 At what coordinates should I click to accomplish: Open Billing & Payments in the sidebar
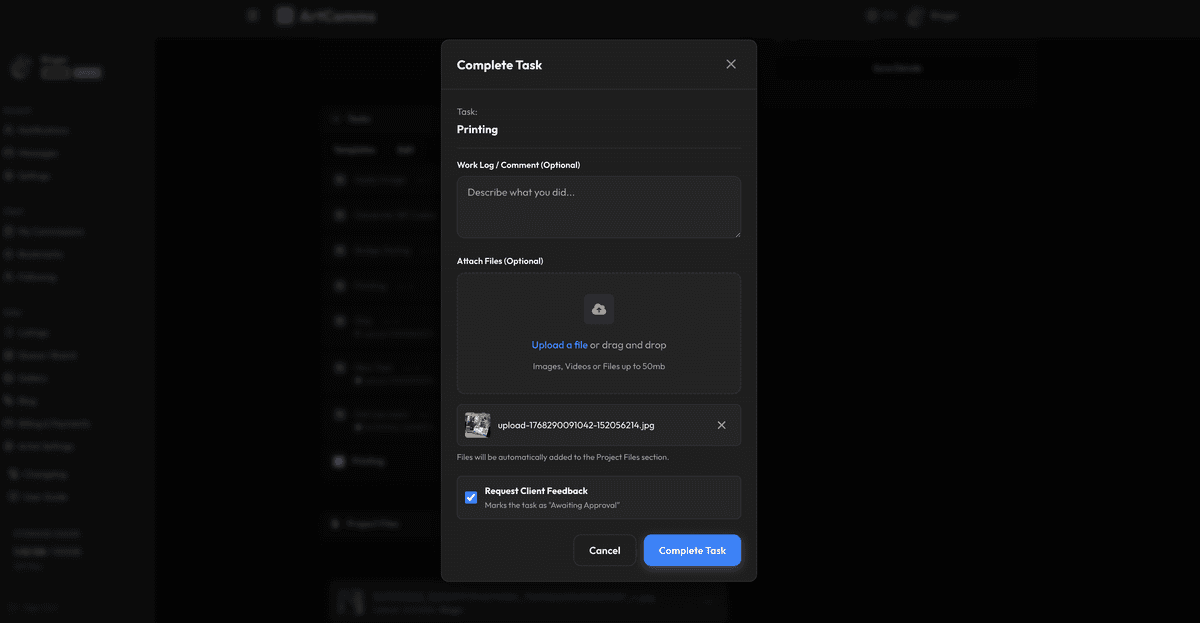(x=50, y=423)
